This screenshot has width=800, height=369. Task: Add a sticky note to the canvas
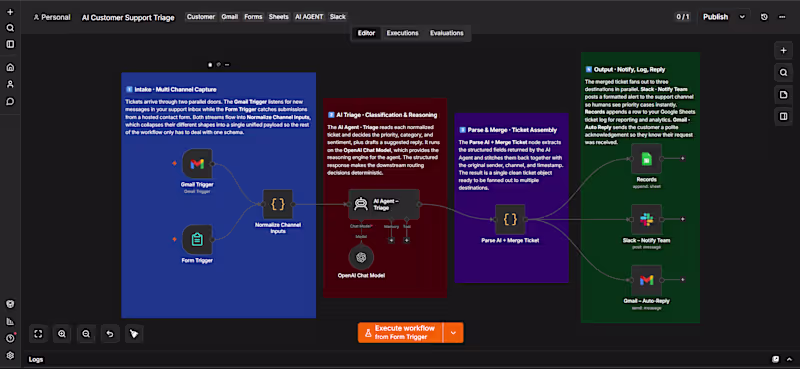783,95
